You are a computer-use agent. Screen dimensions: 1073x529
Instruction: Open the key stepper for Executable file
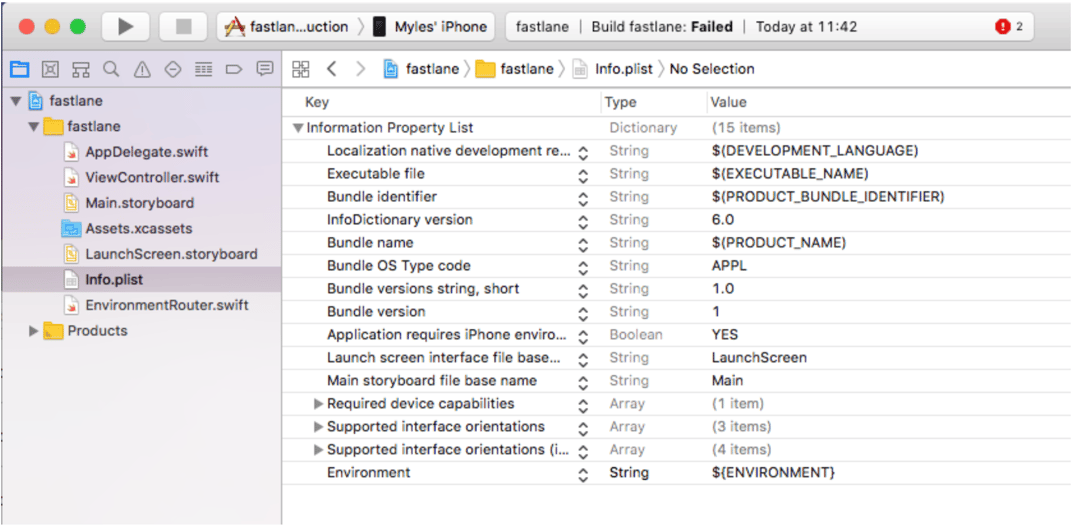click(x=583, y=176)
